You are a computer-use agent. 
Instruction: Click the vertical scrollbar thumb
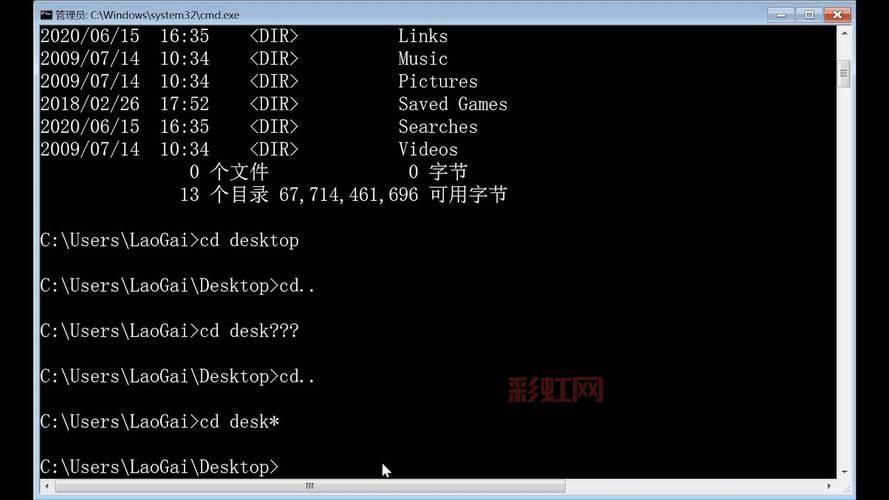pyautogui.click(x=844, y=74)
